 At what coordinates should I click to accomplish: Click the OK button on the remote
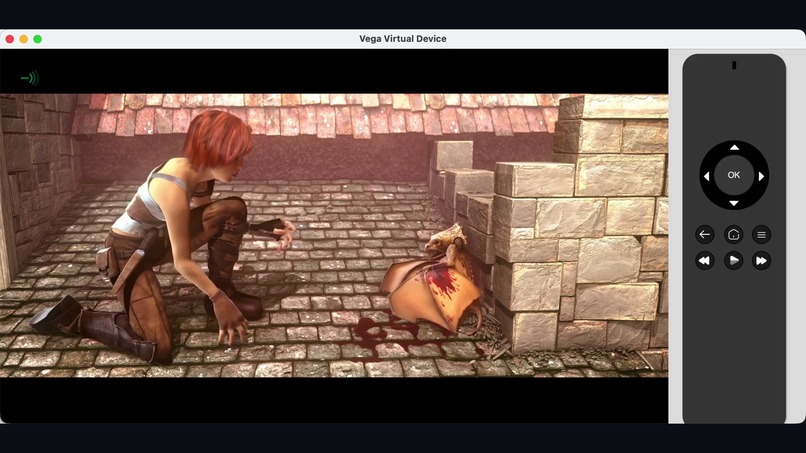point(734,175)
